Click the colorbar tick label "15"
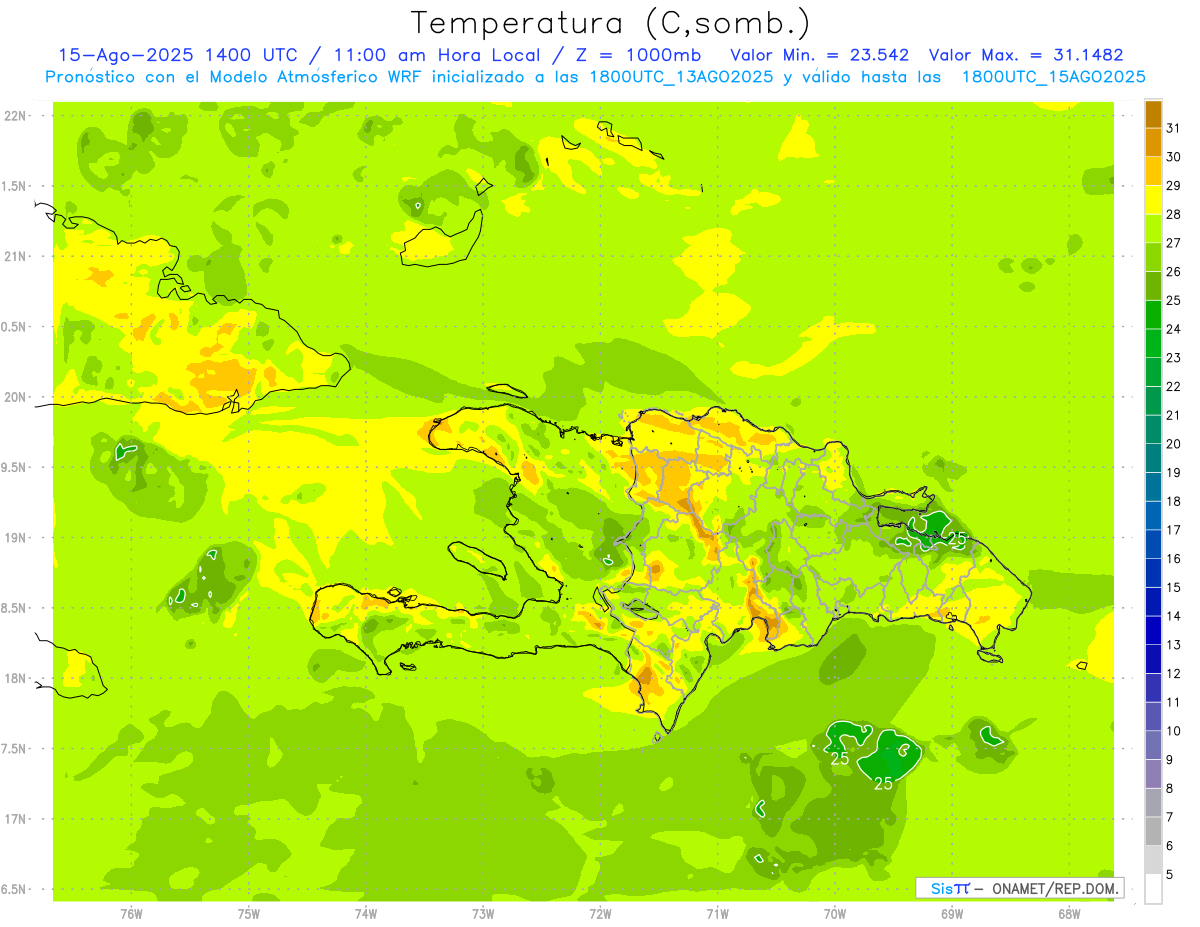 pos(1174,588)
